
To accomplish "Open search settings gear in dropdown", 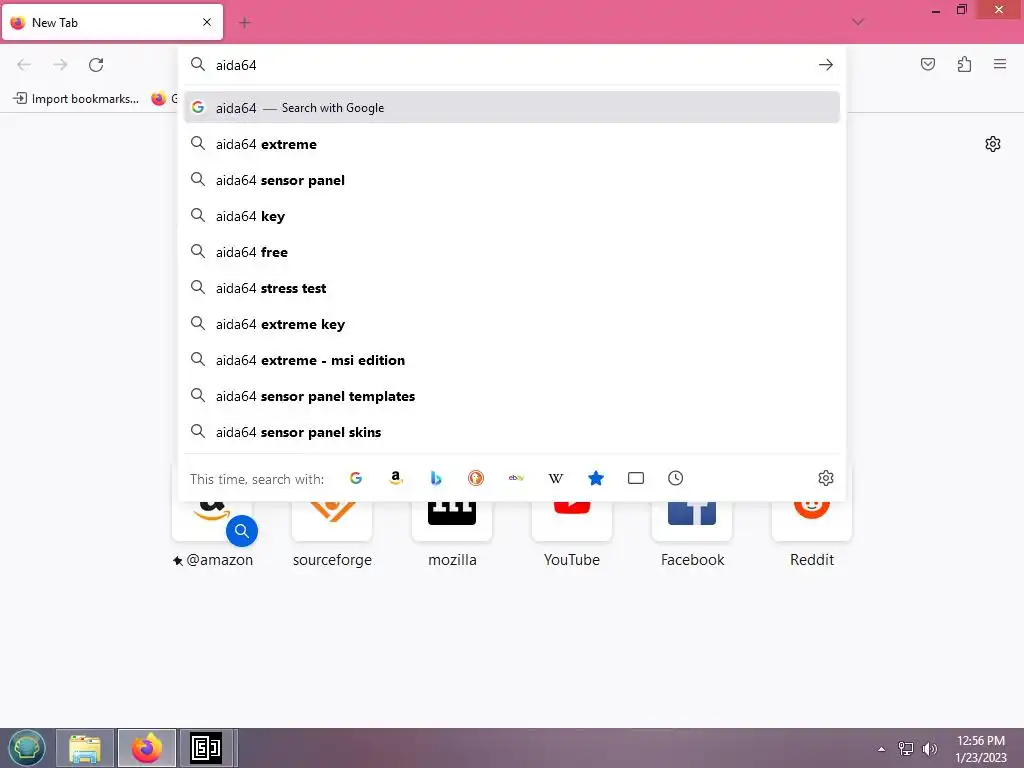I will point(825,478).
